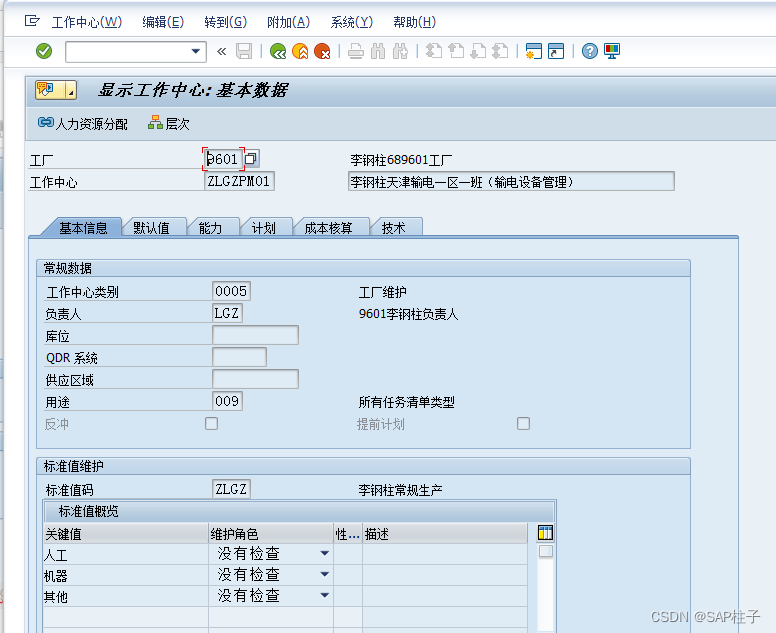
Task: Click the orange Exit icon
Action: (300, 51)
